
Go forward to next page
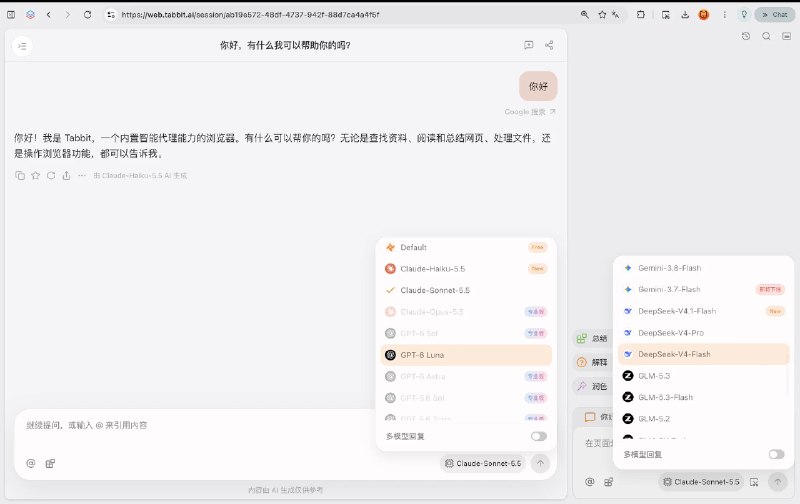[67, 15]
